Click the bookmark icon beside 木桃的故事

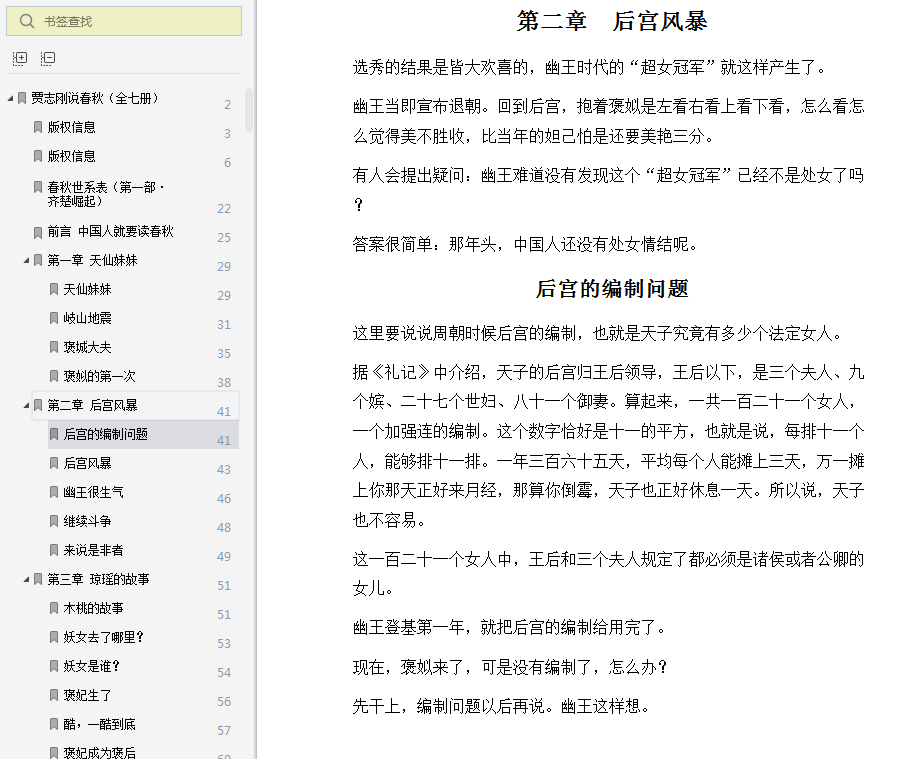[54, 608]
